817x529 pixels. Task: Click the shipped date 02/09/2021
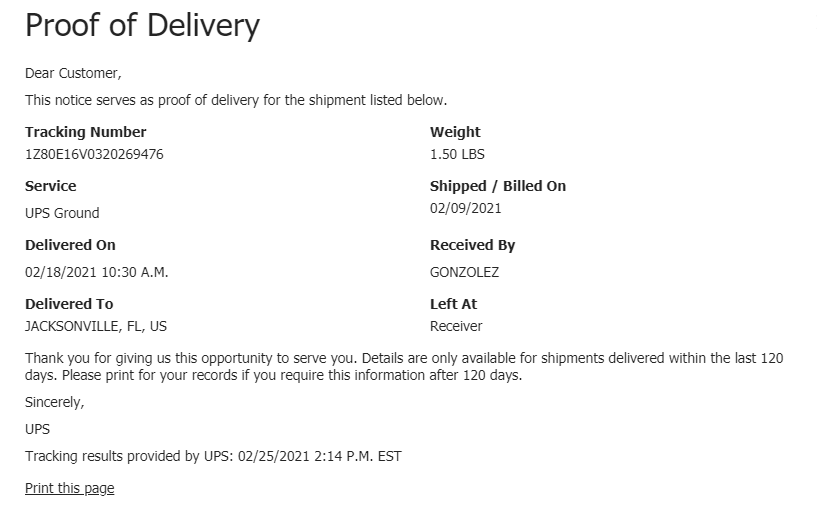[465, 208]
